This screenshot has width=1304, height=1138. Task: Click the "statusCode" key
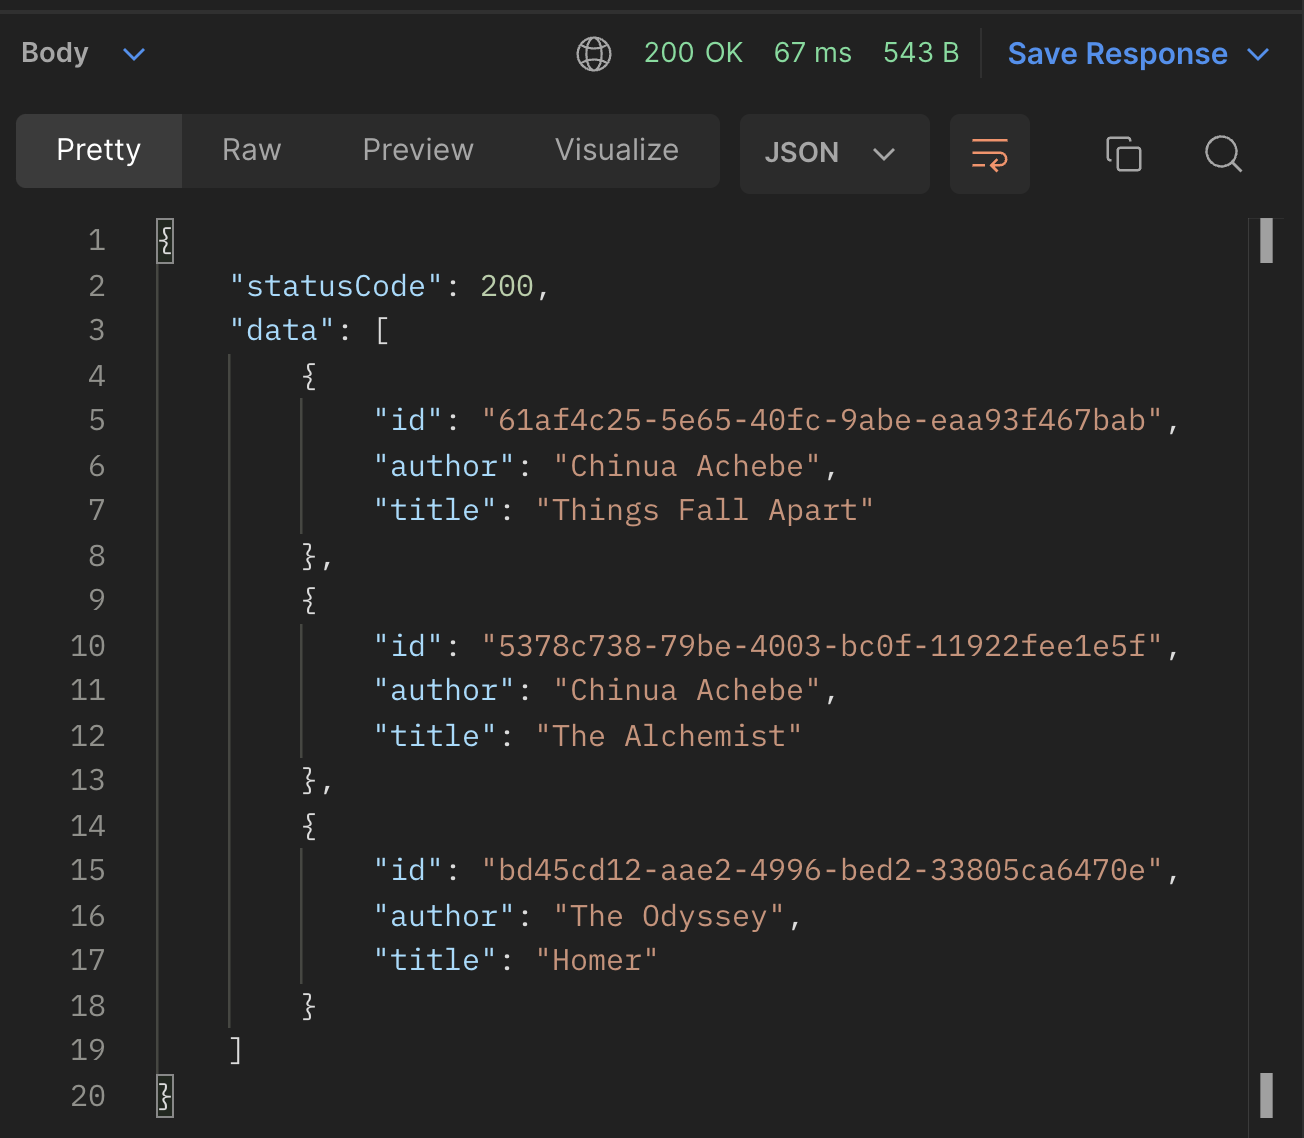click(336, 287)
